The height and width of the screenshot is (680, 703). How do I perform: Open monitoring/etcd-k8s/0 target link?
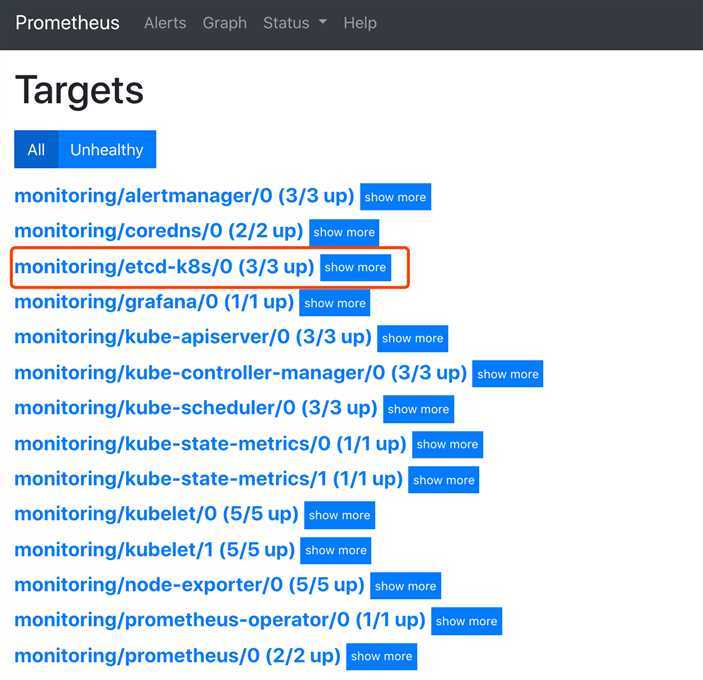point(164,267)
